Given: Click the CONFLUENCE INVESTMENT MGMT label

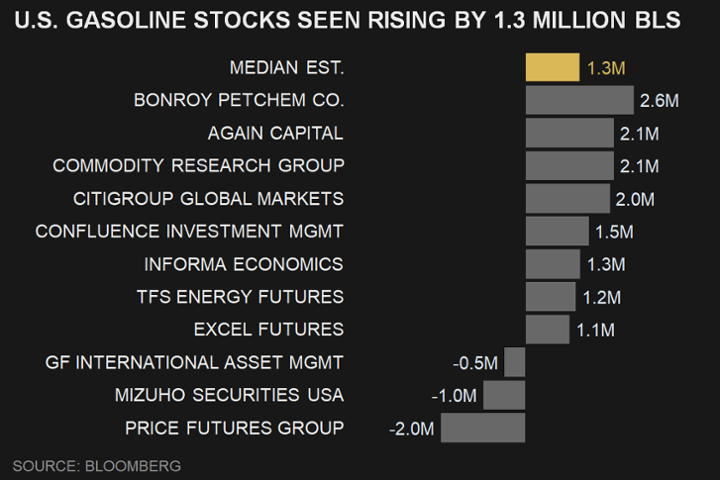Looking at the screenshot, I should tap(189, 231).
